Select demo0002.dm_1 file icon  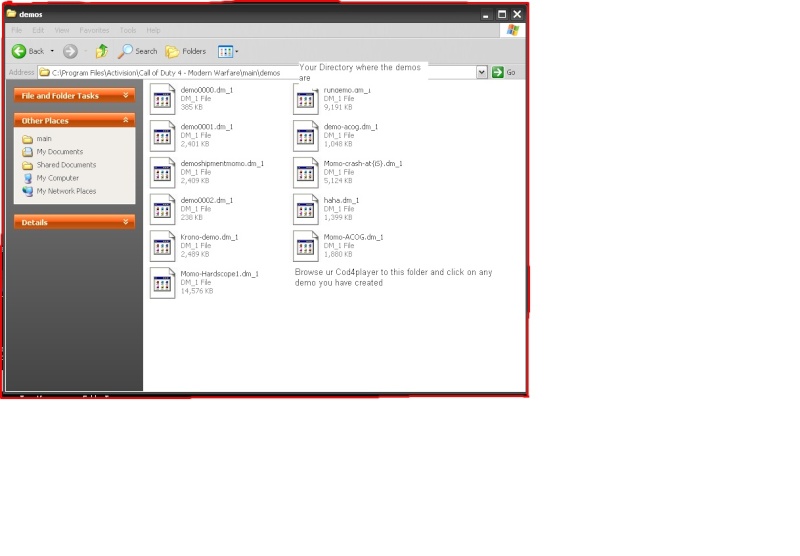(x=162, y=209)
